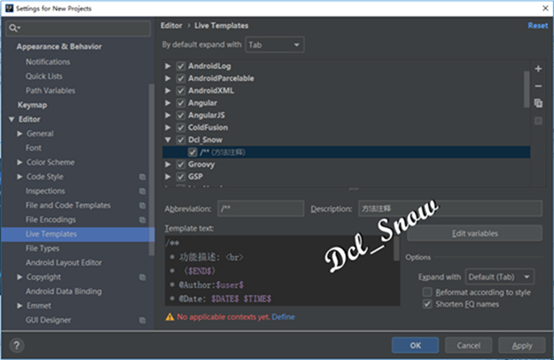Image resolution: width=554 pixels, height=360 pixels.
Task: Click the warning triangle icon near contexts message
Action: click(170, 317)
